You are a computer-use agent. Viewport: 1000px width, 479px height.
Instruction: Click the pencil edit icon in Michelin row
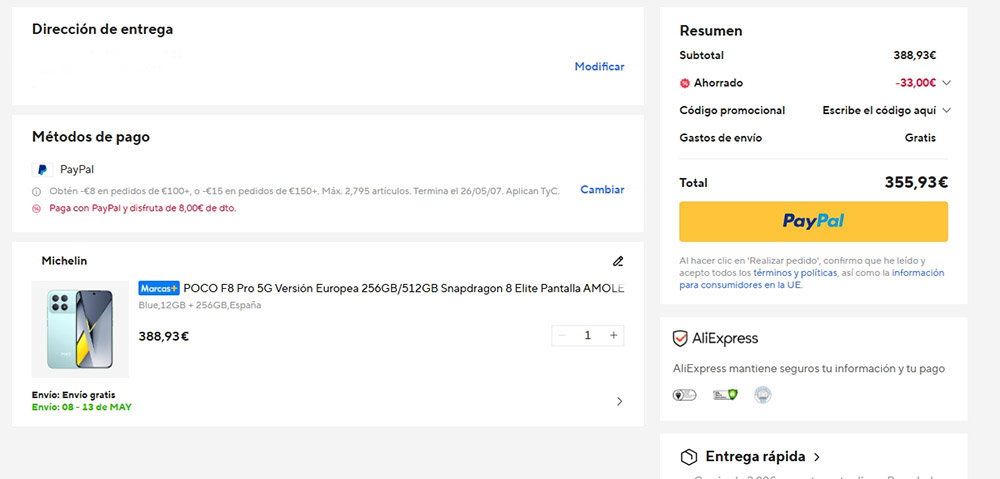(617, 261)
